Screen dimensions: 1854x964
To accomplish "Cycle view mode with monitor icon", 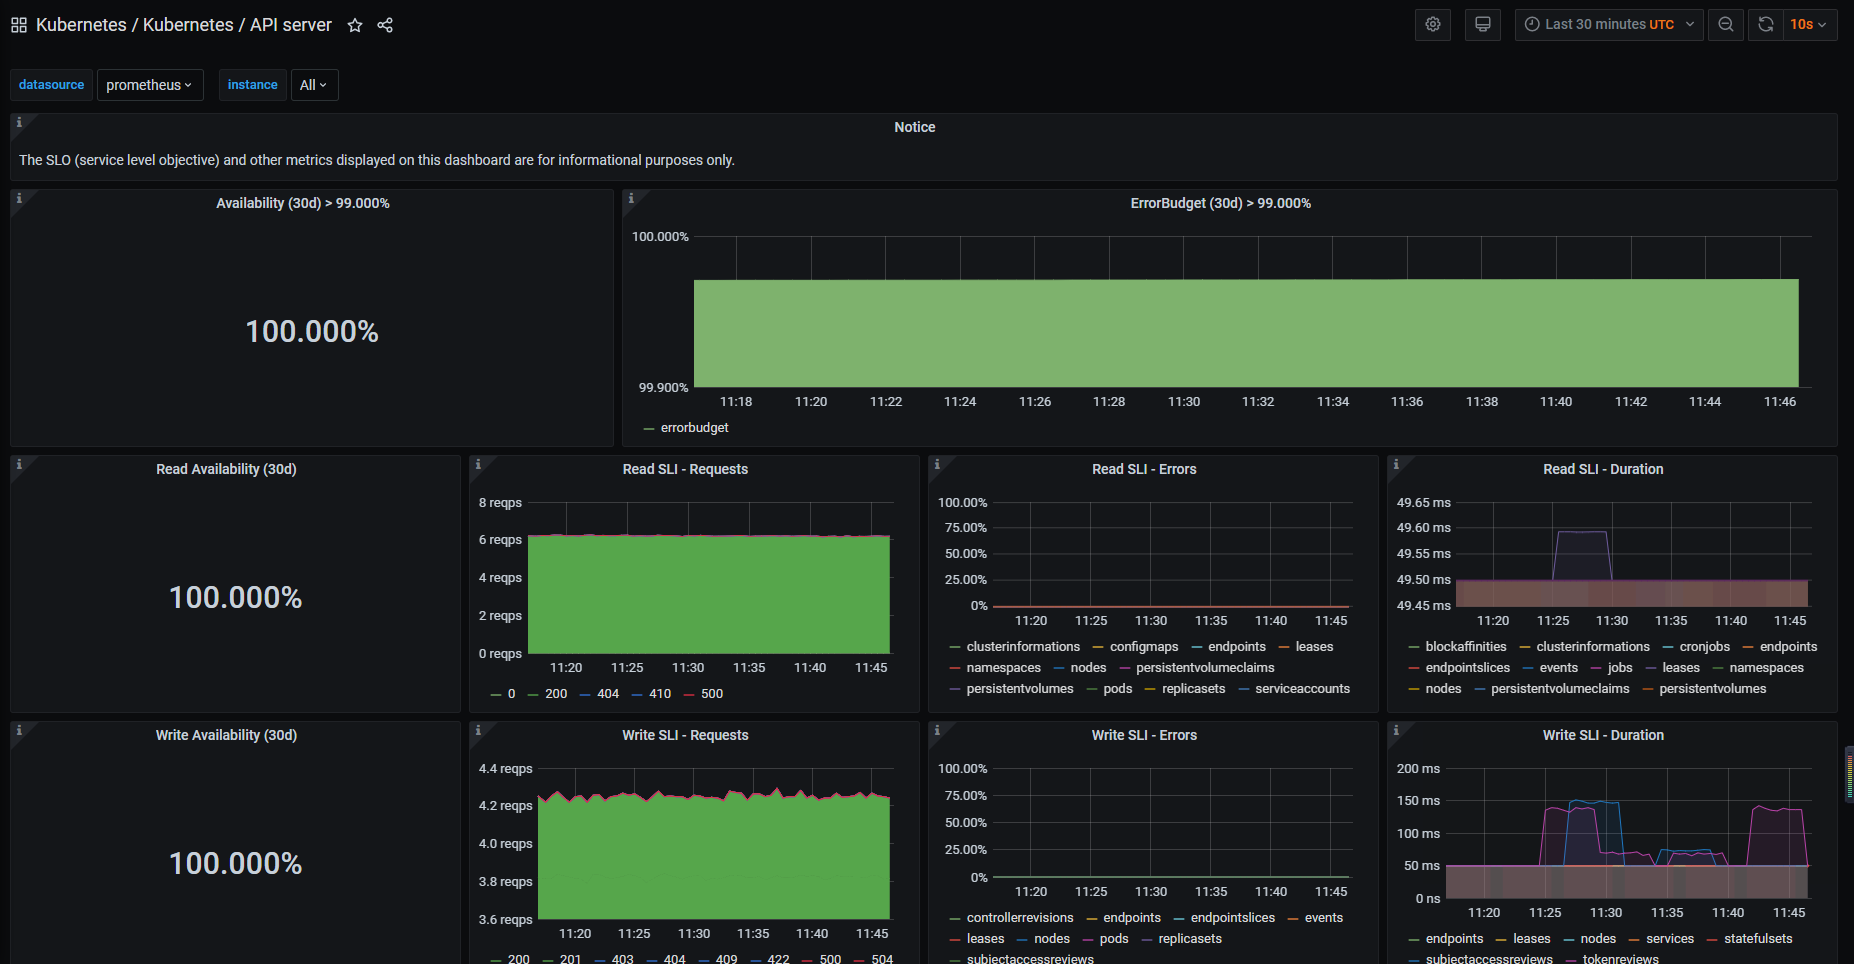I will [x=1483, y=25].
